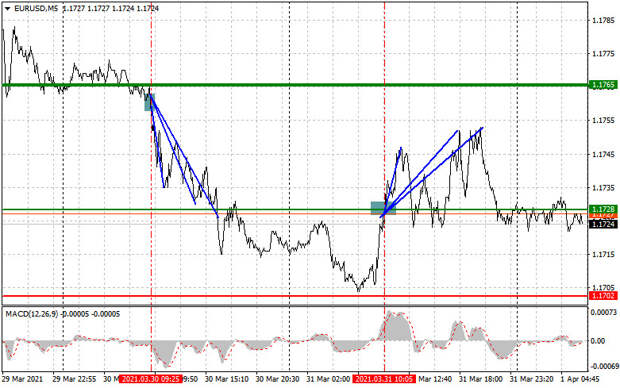Click the 1 Apr 04:45 time axis label
Screen dimensions: 620x388
point(580,379)
